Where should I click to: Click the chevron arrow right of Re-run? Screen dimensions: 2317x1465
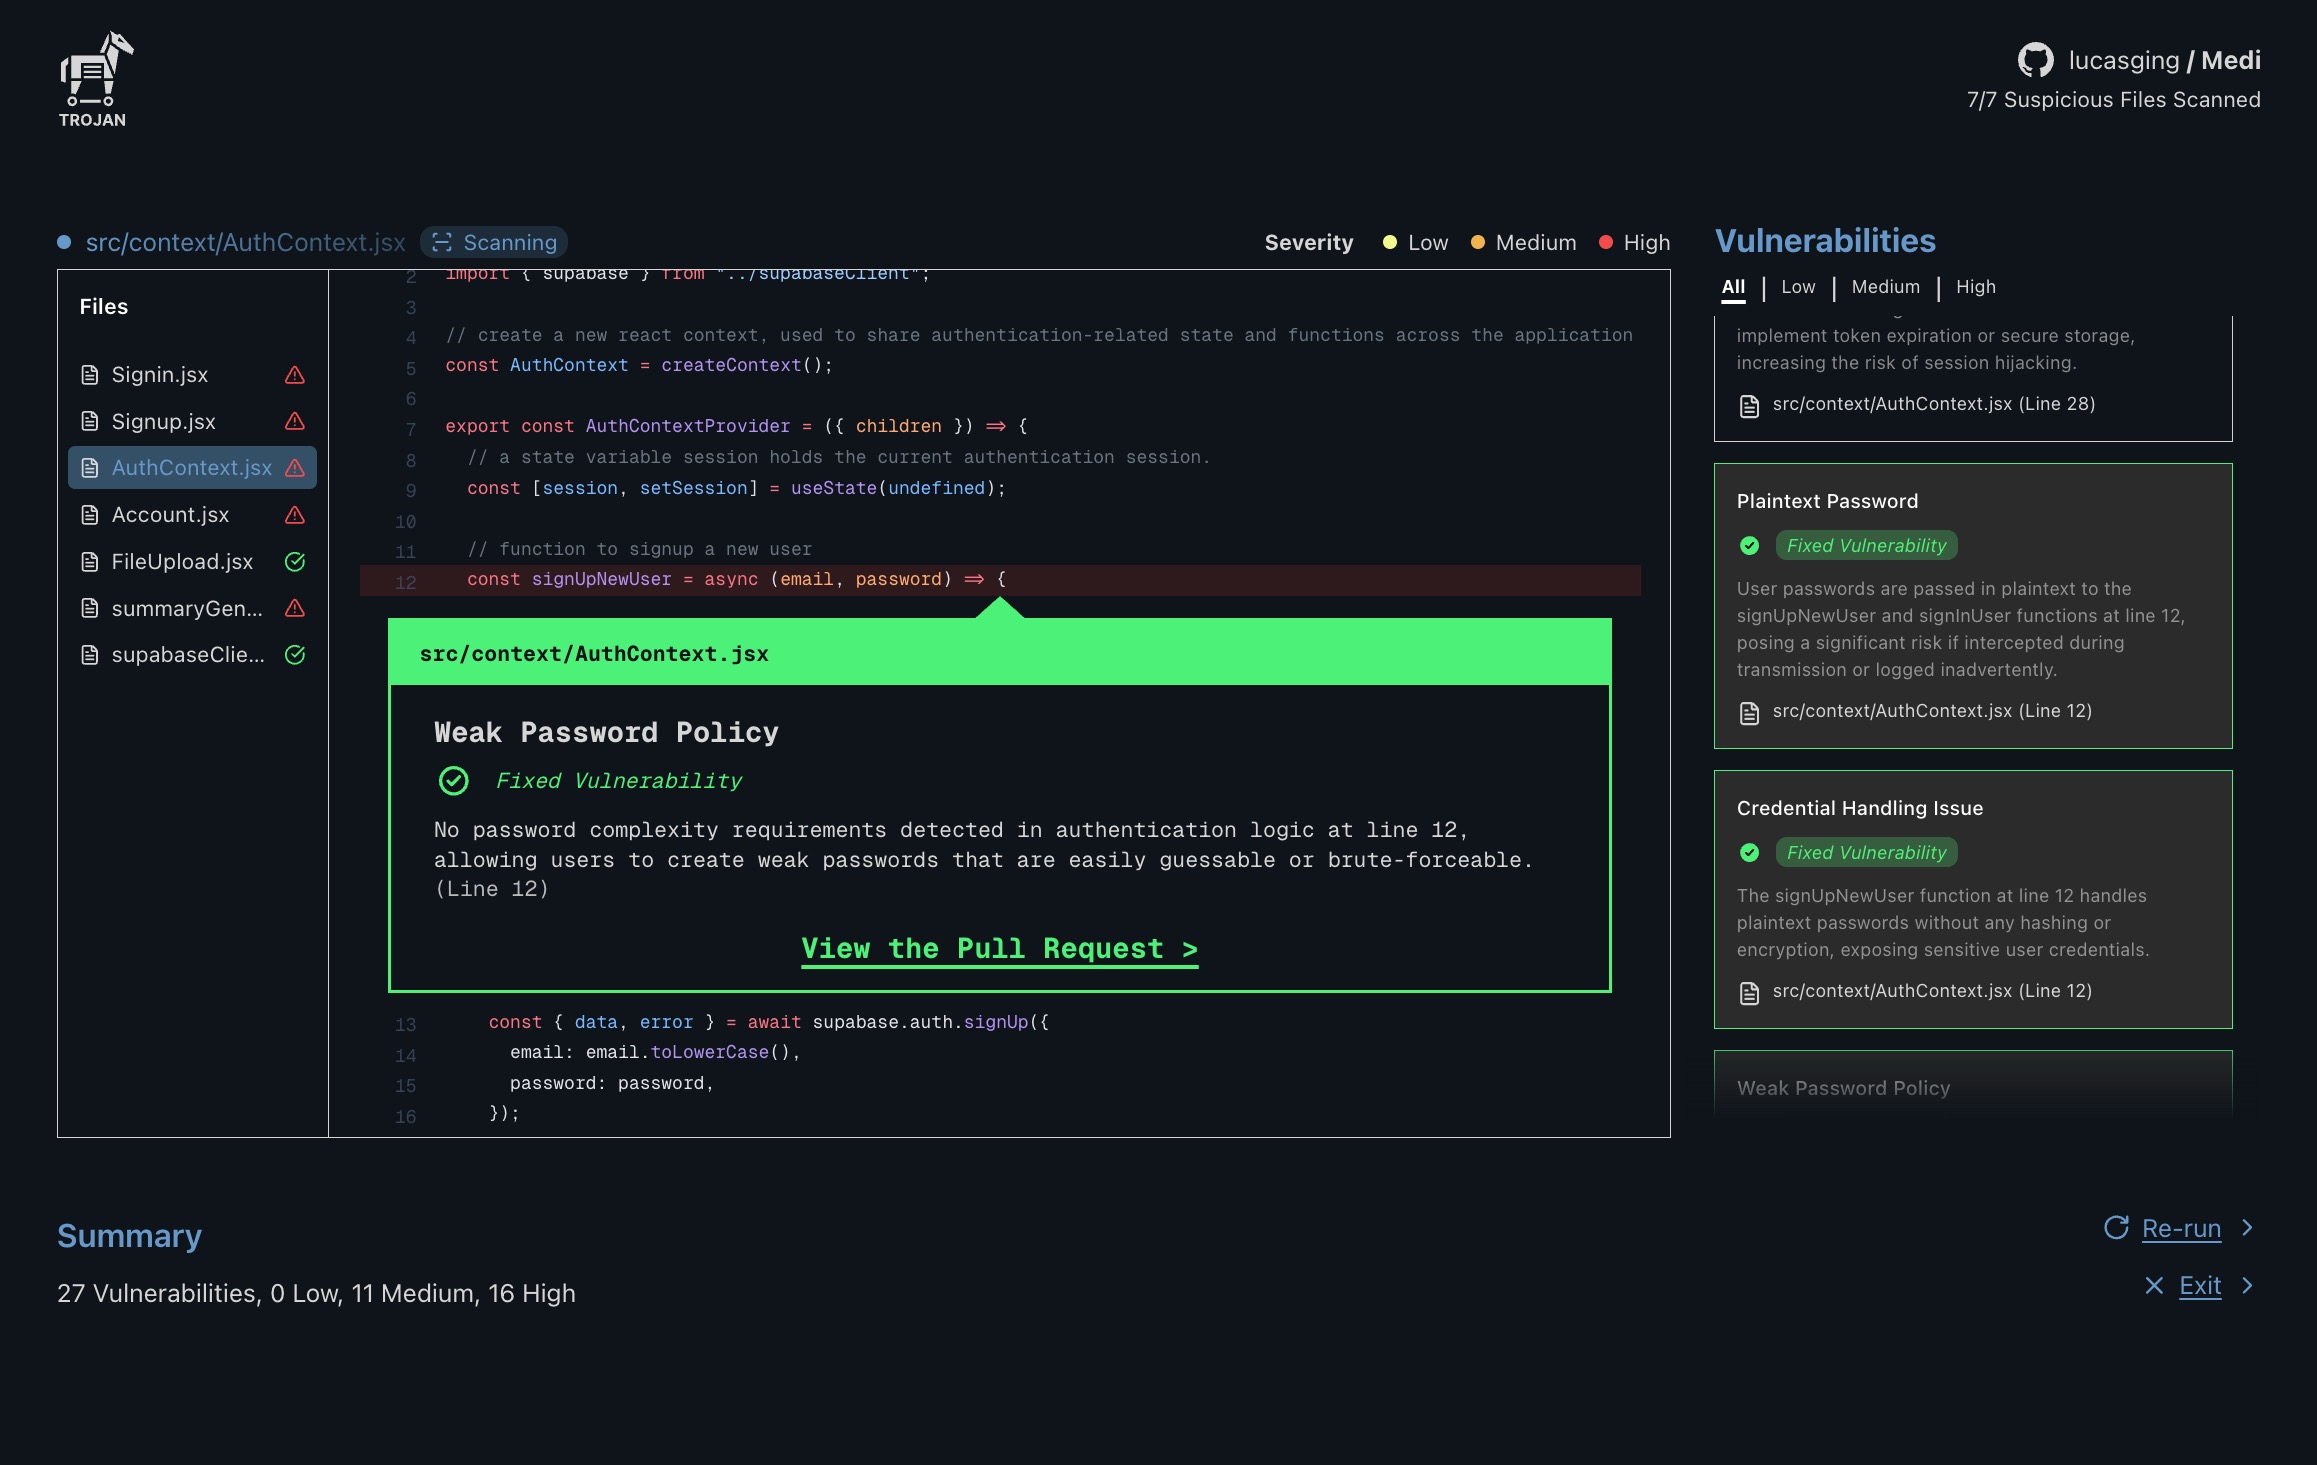pos(2247,1228)
